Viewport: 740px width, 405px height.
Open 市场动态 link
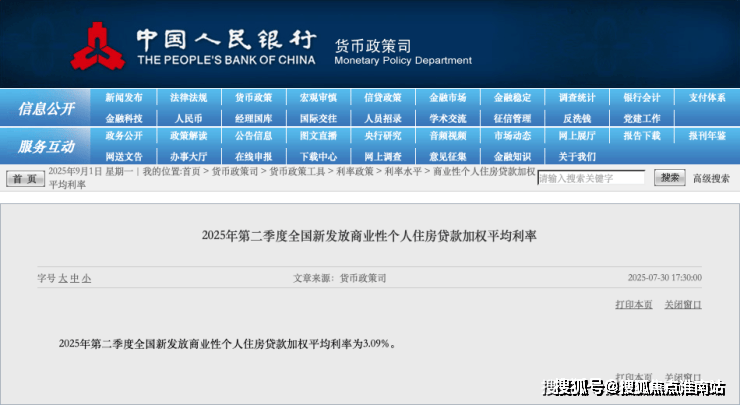[x=513, y=136]
